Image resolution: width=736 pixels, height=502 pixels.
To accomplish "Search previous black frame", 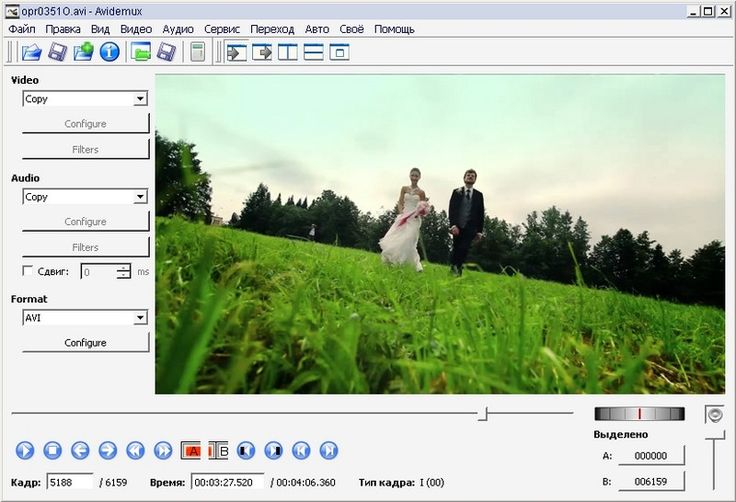I will [x=246, y=450].
